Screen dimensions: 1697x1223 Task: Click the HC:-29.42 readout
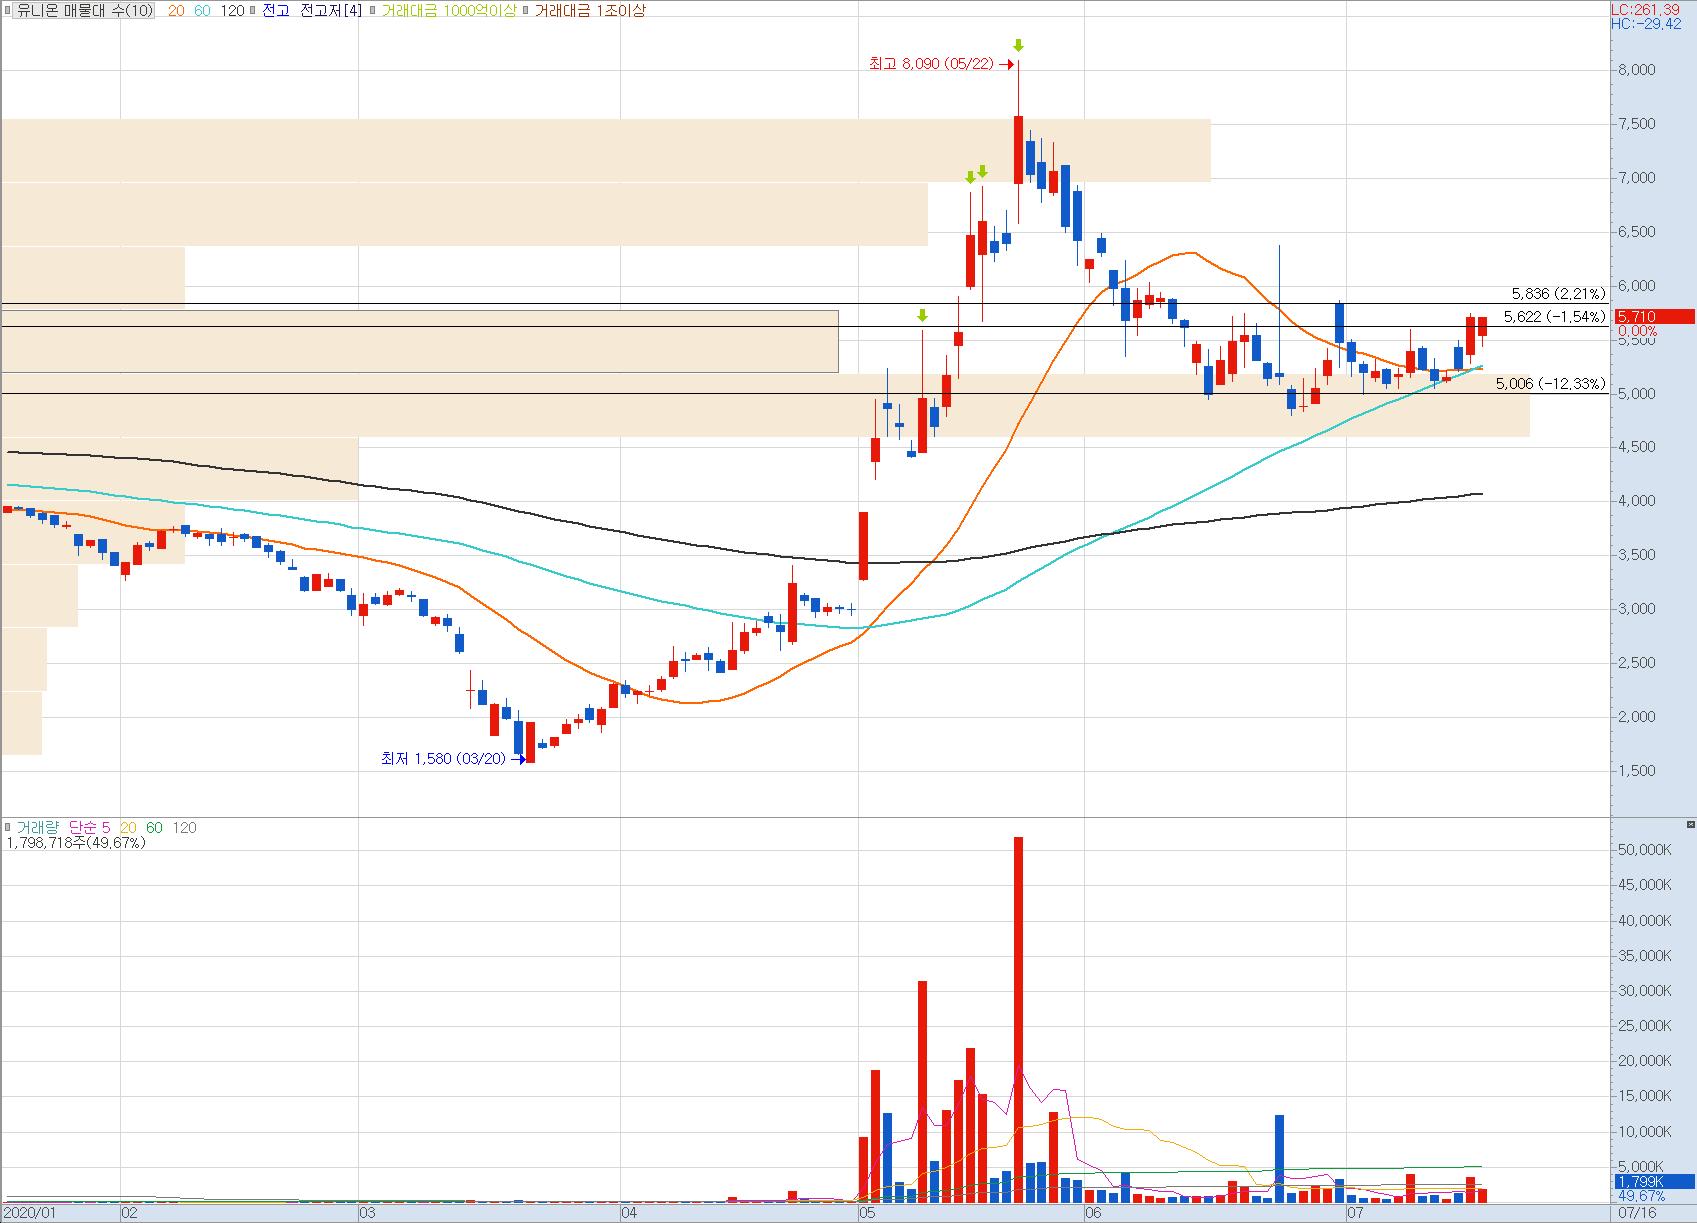(x=1646, y=23)
